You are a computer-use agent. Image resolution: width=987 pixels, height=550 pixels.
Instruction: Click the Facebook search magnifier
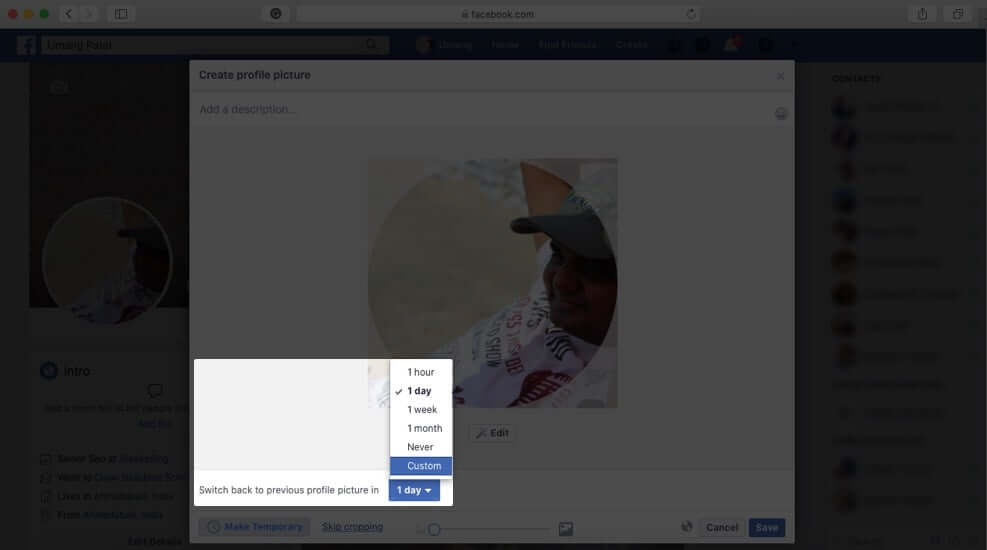tap(371, 44)
